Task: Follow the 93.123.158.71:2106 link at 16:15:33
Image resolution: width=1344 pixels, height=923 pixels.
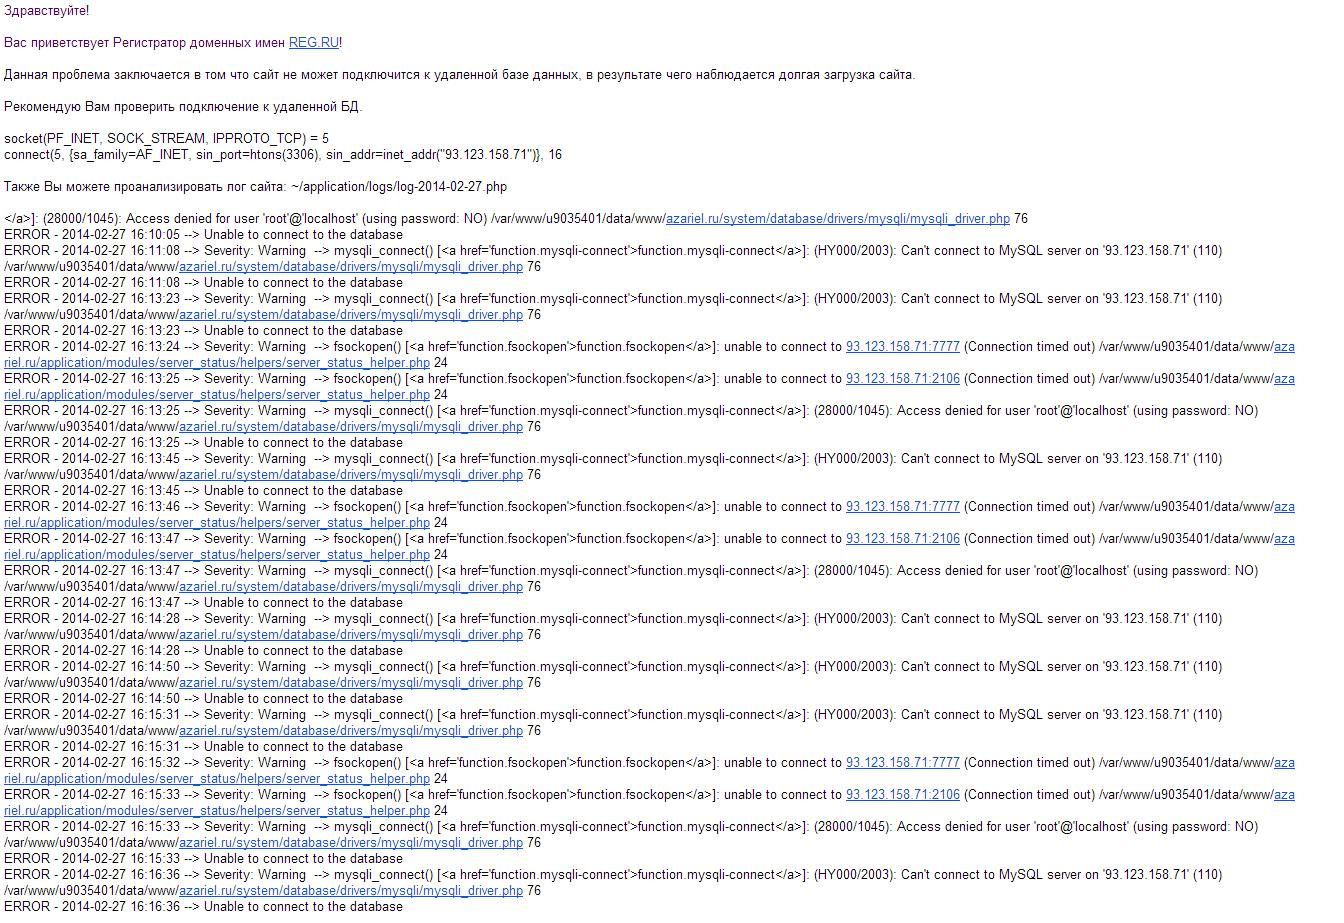Action: point(903,795)
